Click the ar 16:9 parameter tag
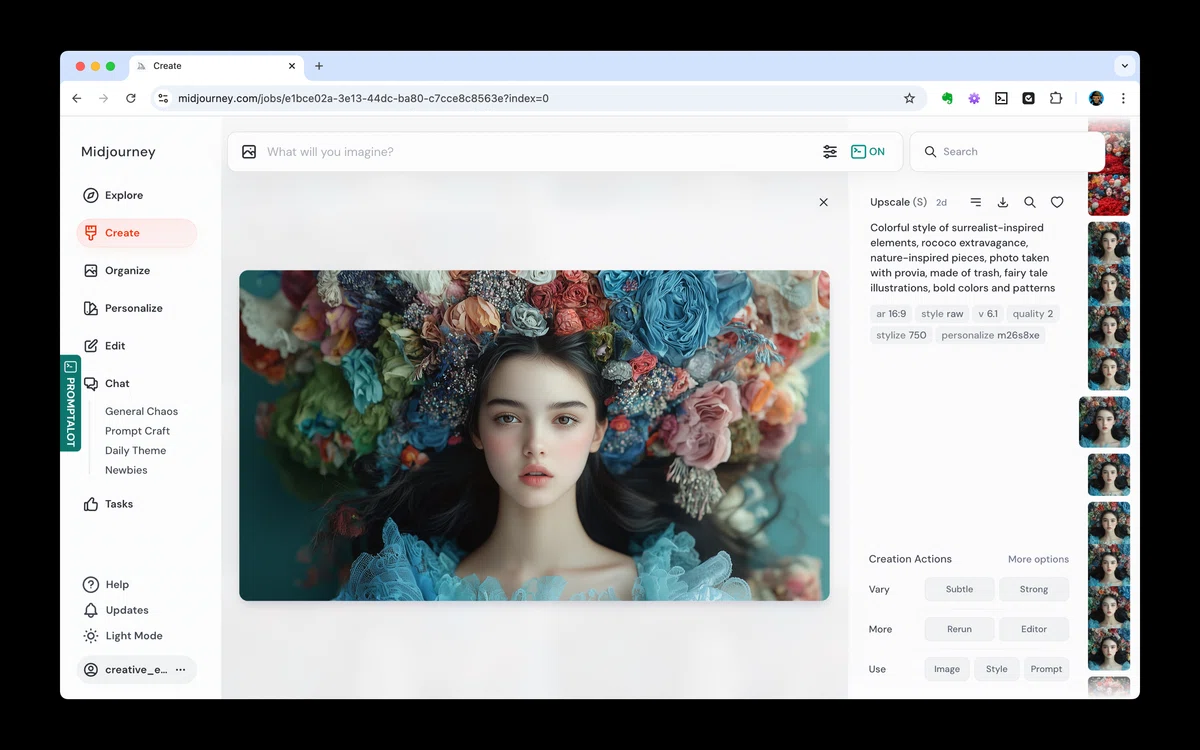 891,314
